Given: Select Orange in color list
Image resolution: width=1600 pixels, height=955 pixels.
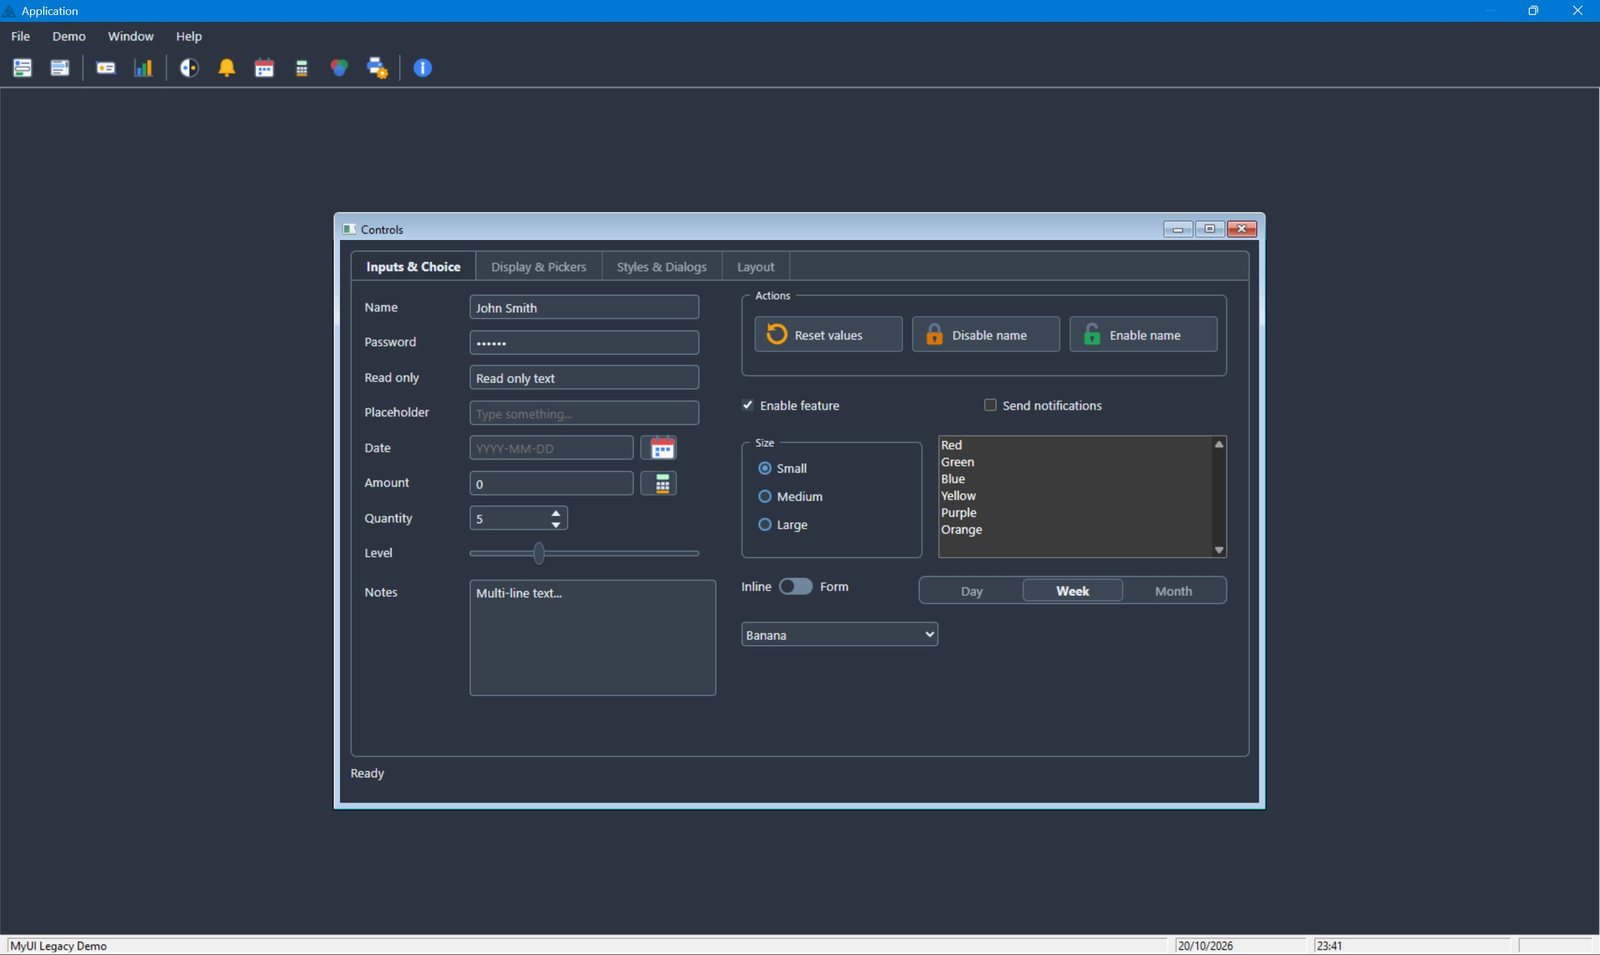Looking at the screenshot, I should click(1074, 530).
